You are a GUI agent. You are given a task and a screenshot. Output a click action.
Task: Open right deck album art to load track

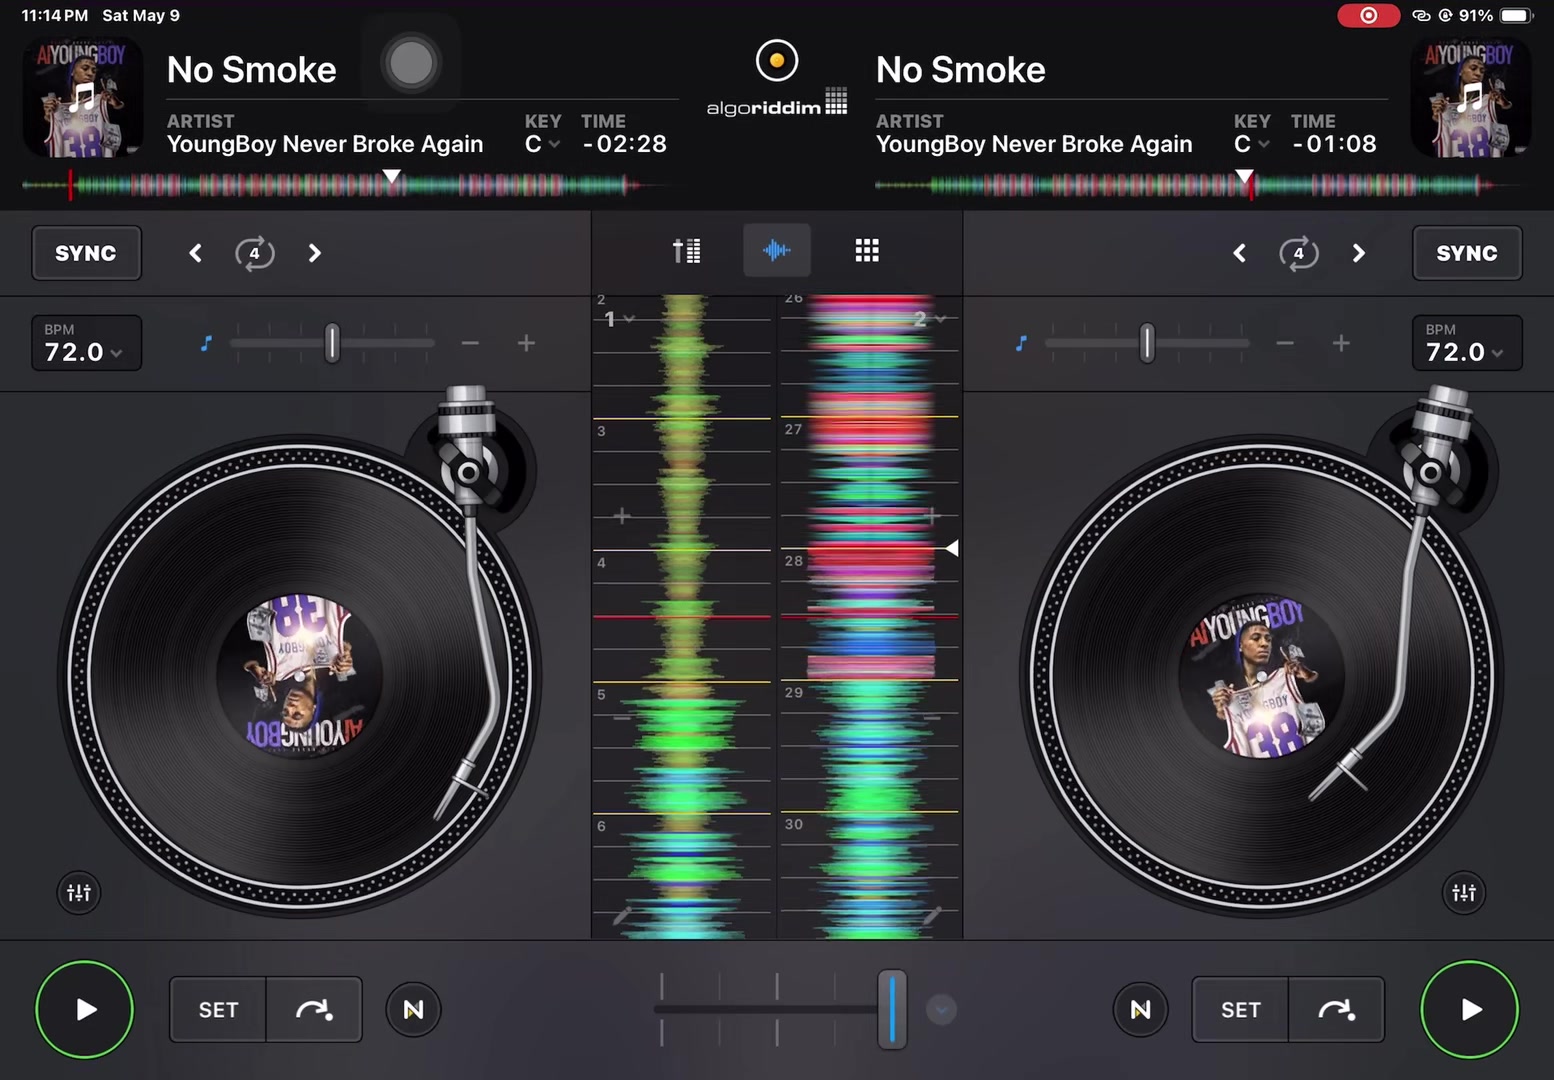coord(1470,97)
